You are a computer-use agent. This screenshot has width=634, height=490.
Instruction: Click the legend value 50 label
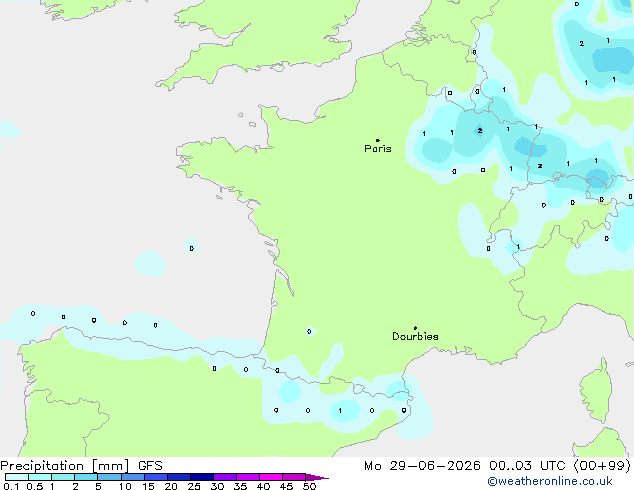tap(309, 486)
